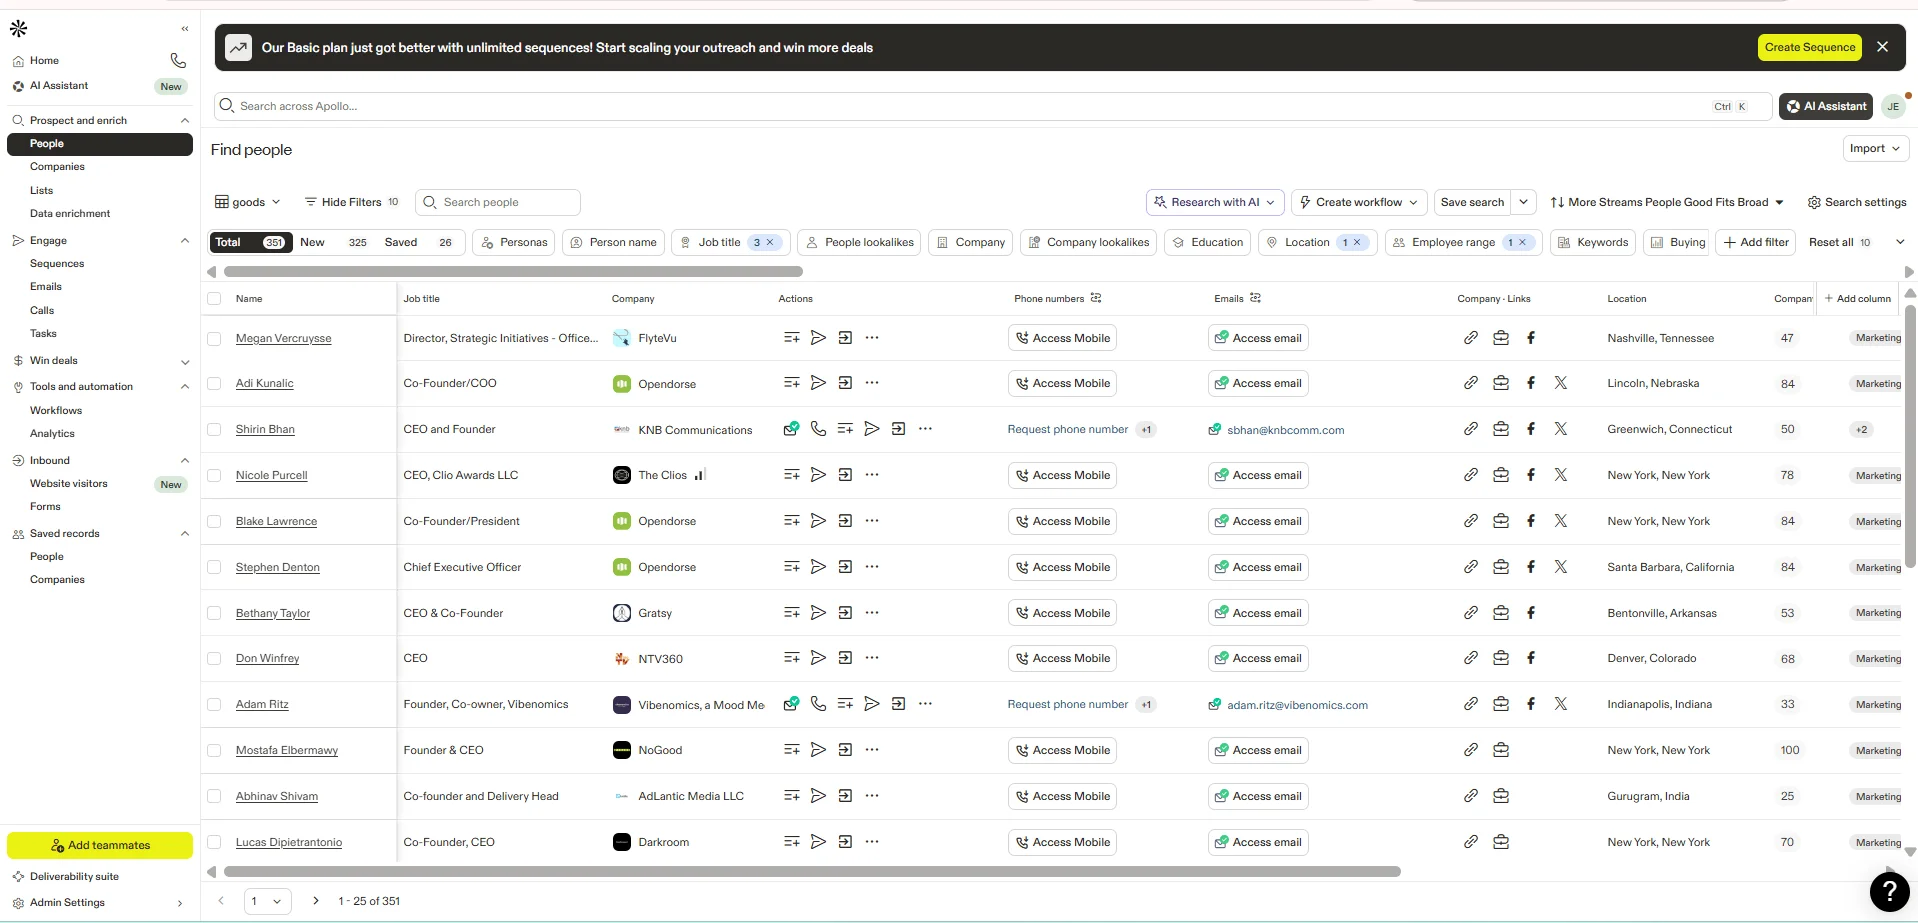Click the website link icon for Darkroom
This screenshot has width=1918, height=923.
pos(1470,842)
